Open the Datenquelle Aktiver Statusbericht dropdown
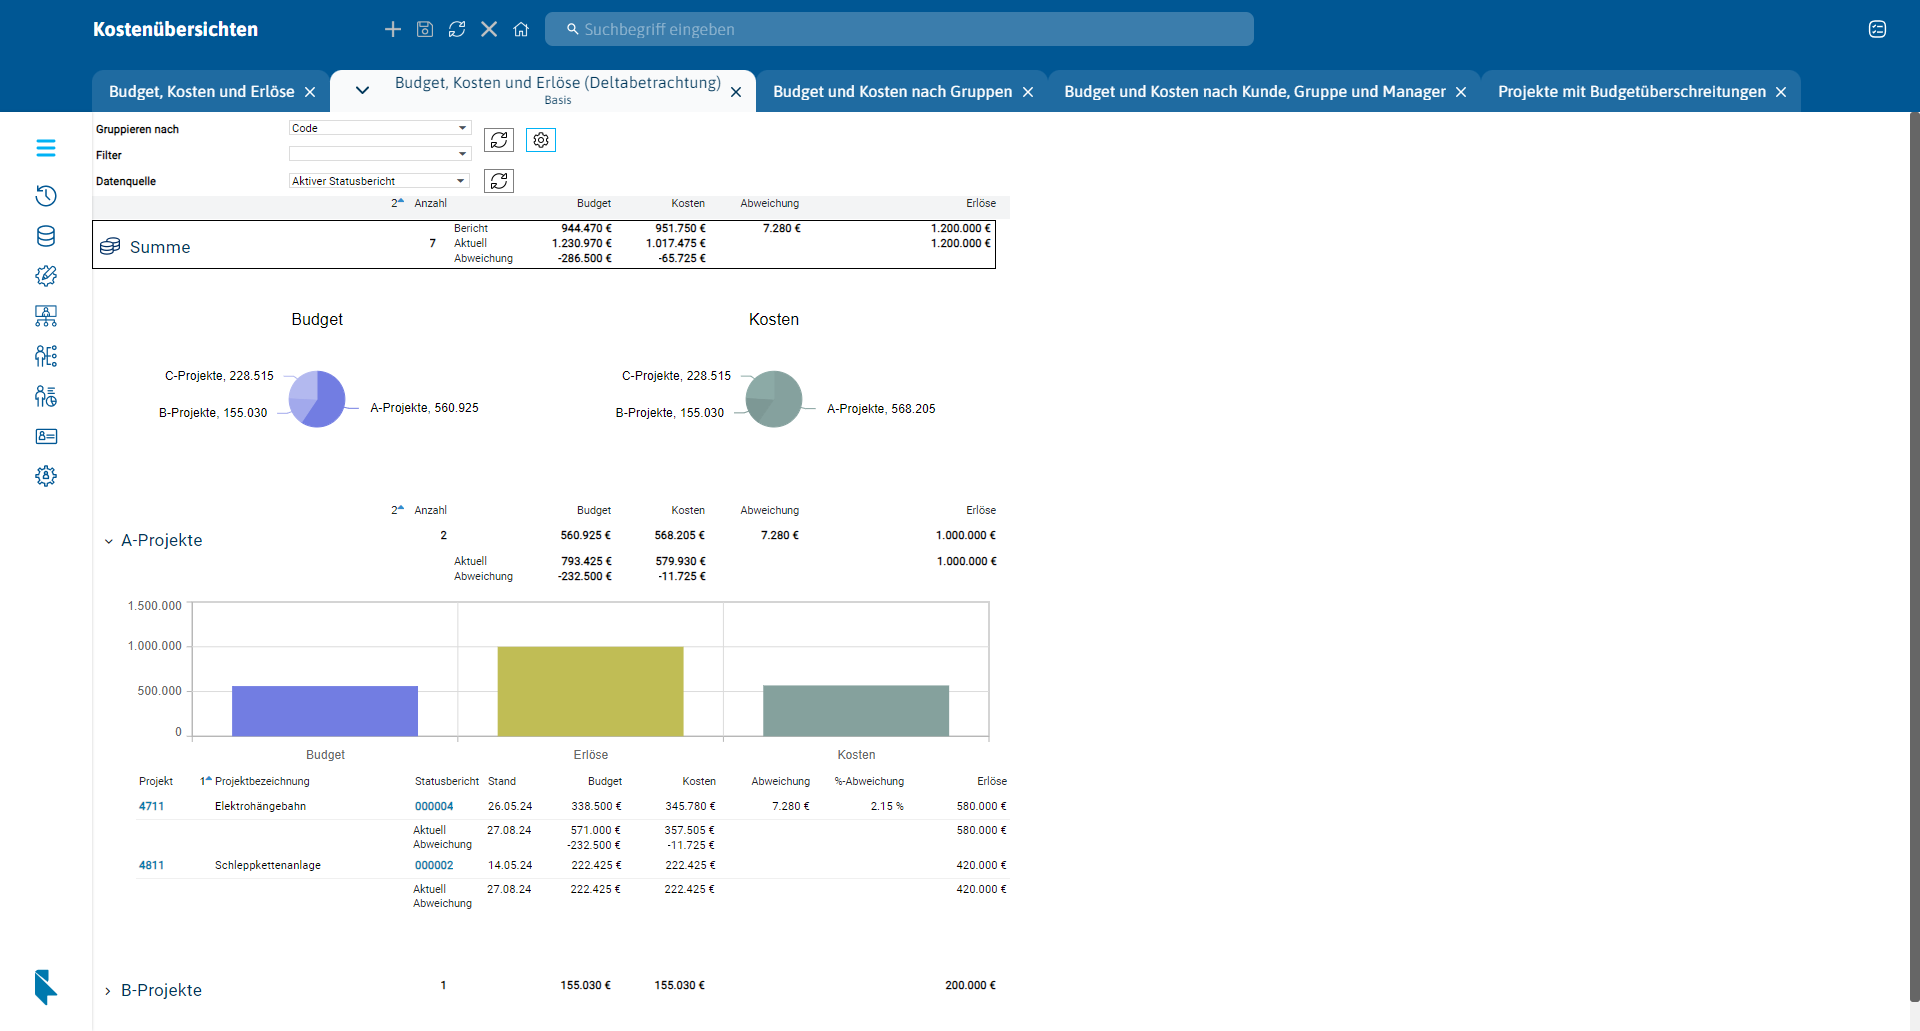This screenshot has height=1031, width=1920. [380, 181]
